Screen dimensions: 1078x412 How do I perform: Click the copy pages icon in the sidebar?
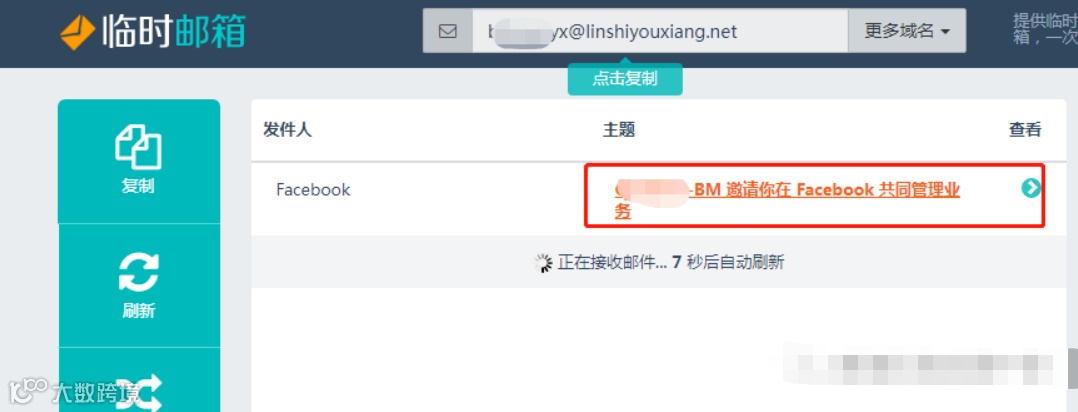tap(139, 147)
